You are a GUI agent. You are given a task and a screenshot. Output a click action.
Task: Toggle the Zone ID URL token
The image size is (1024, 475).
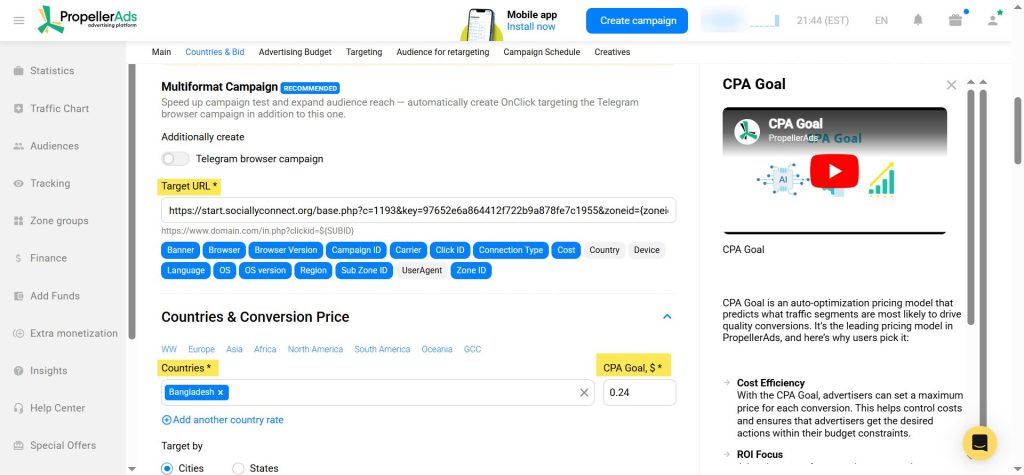[471, 270]
